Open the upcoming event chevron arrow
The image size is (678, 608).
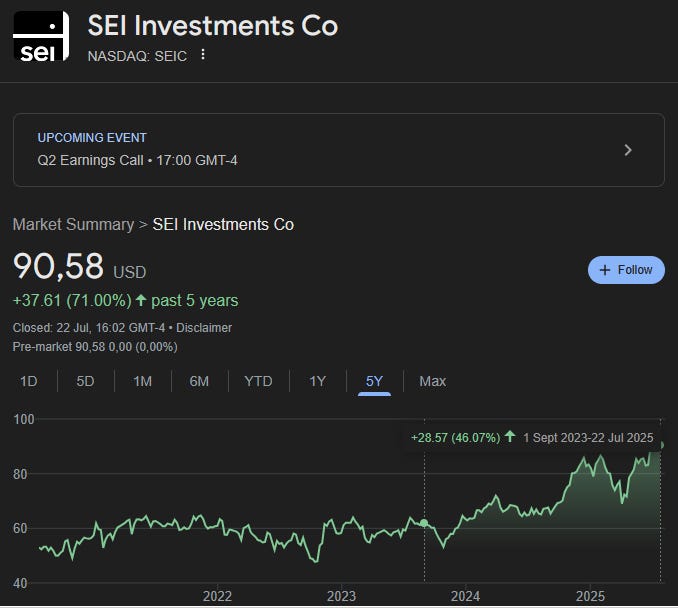point(628,150)
